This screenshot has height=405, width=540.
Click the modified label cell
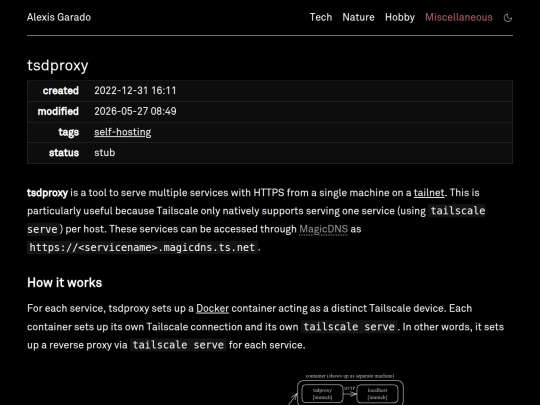click(58, 111)
